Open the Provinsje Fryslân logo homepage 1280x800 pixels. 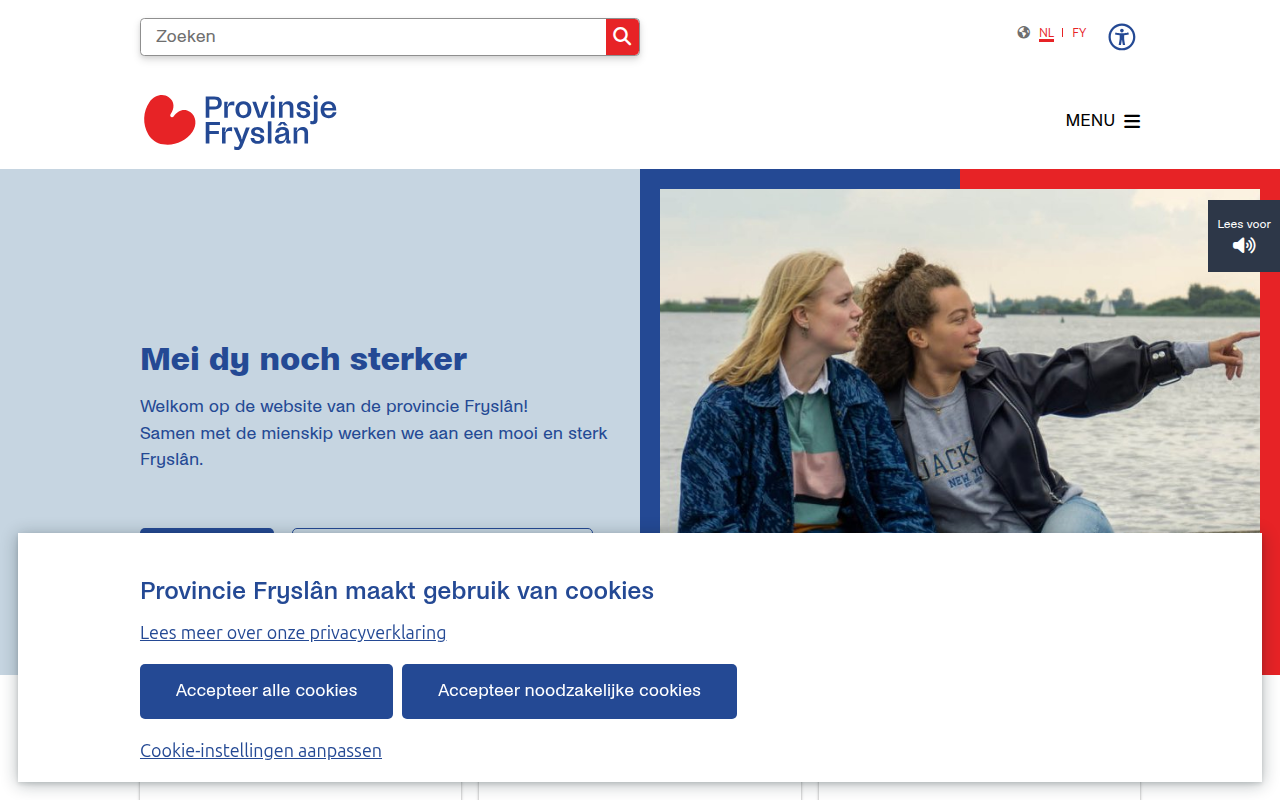click(240, 121)
